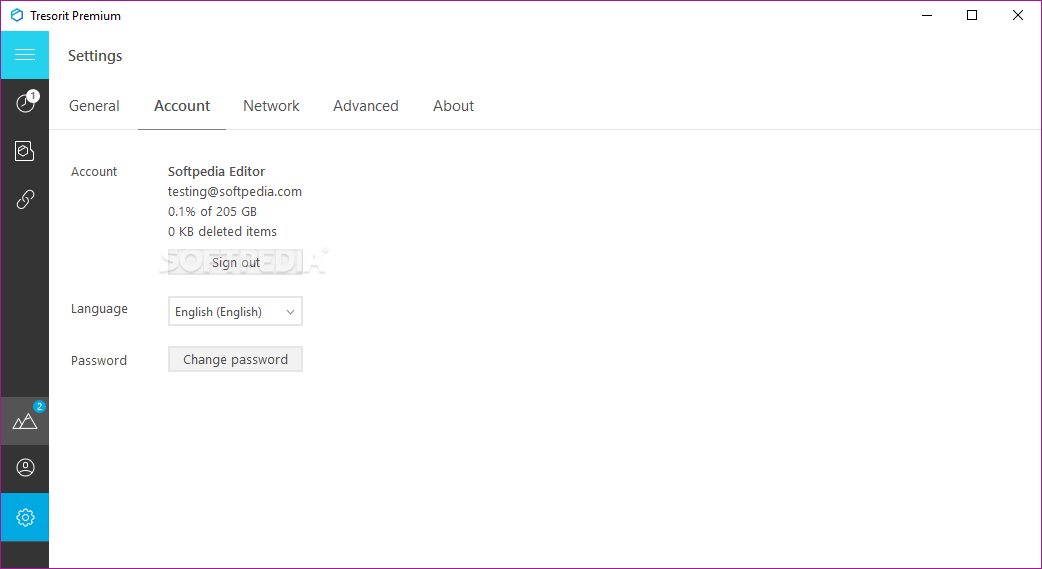Open the Network tab

point(271,106)
